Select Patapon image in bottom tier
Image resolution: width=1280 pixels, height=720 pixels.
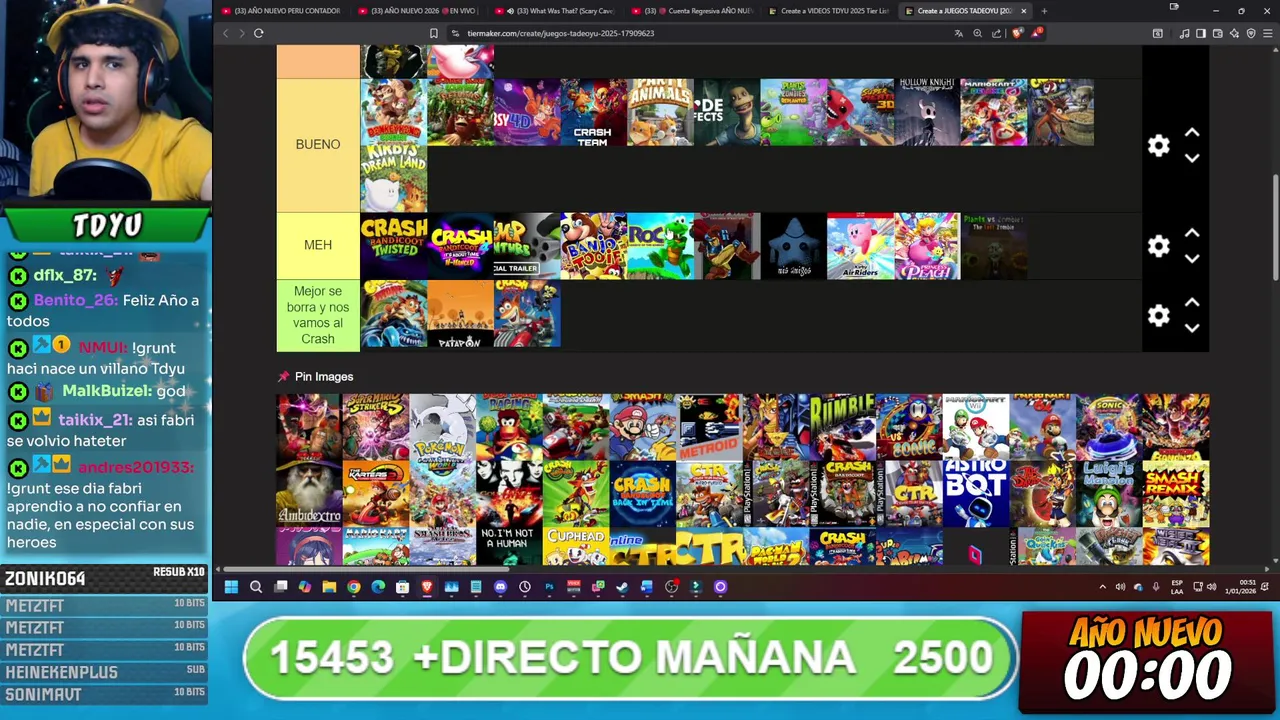(460, 314)
